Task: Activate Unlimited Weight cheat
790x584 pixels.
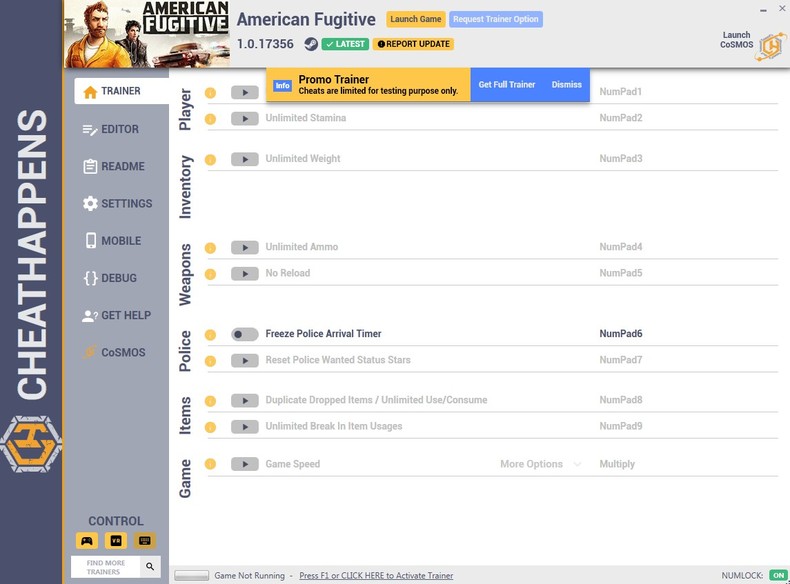Action: point(245,159)
